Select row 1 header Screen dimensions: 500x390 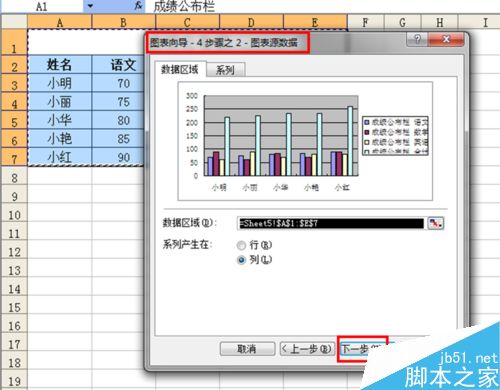14,42
